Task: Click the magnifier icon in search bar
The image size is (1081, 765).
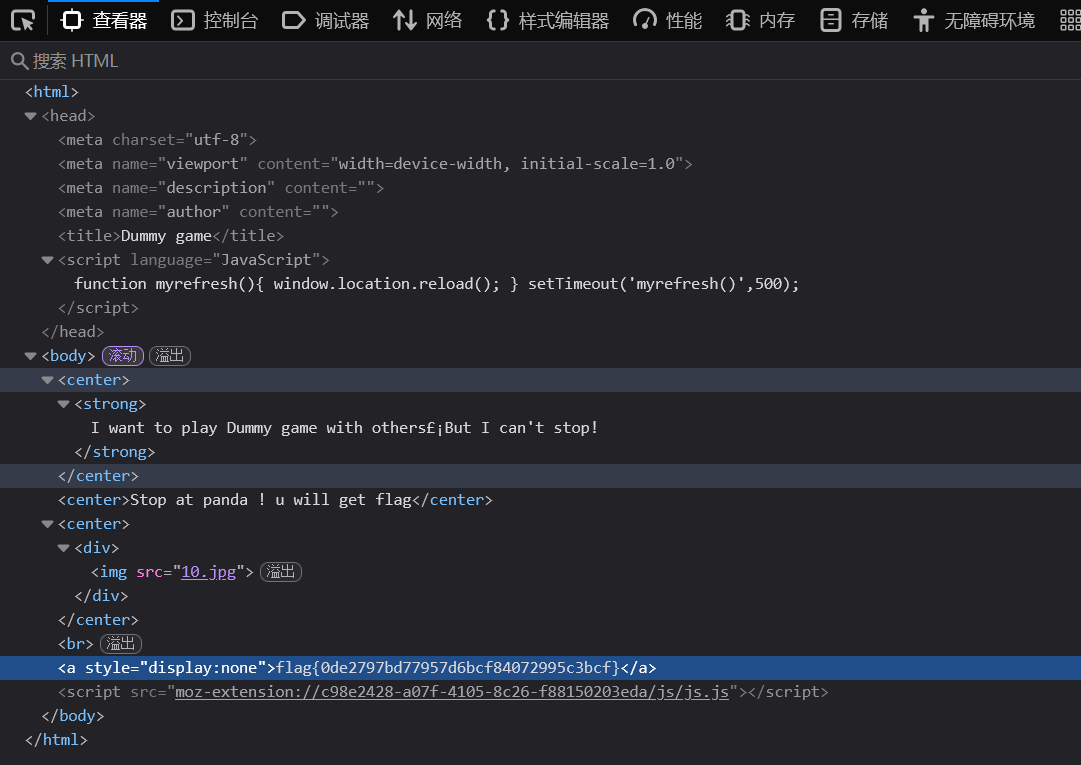Action: click(19, 61)
